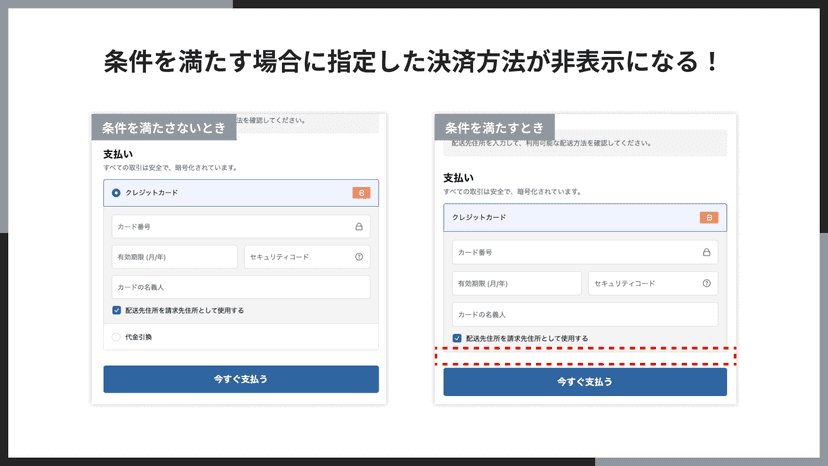Click lock icon in right カード番号 field

tap(707, 253)
